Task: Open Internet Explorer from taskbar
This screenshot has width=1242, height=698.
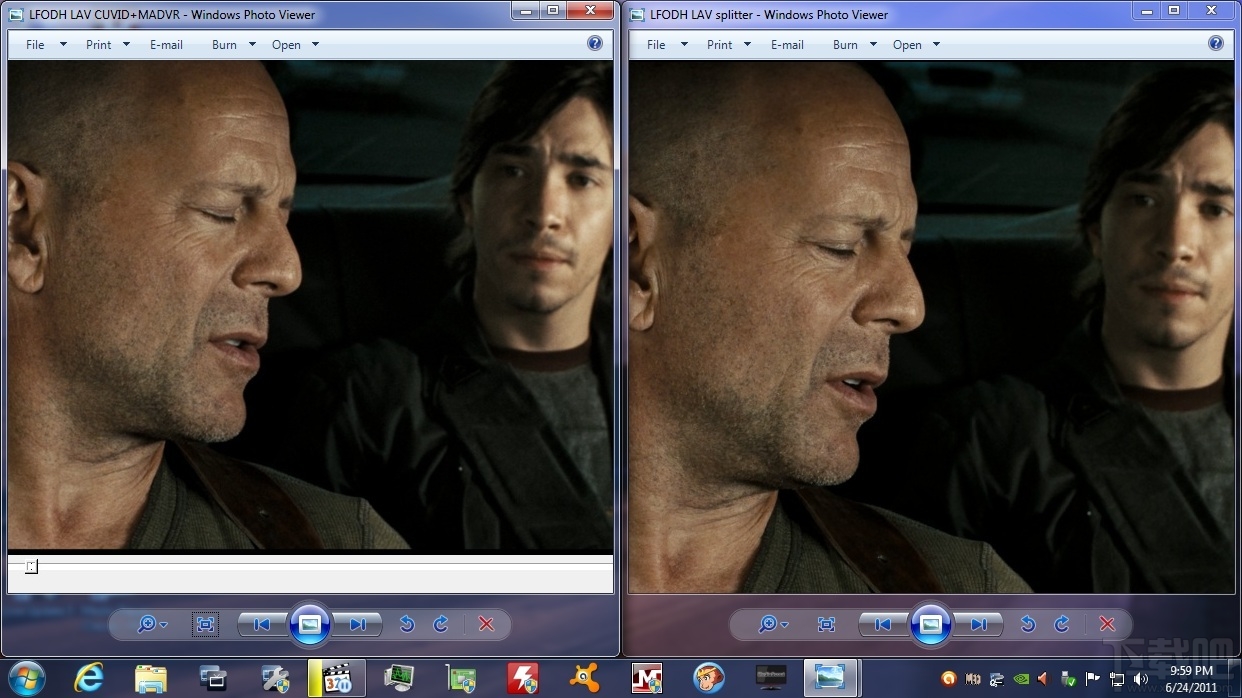Action: (89, 678)
